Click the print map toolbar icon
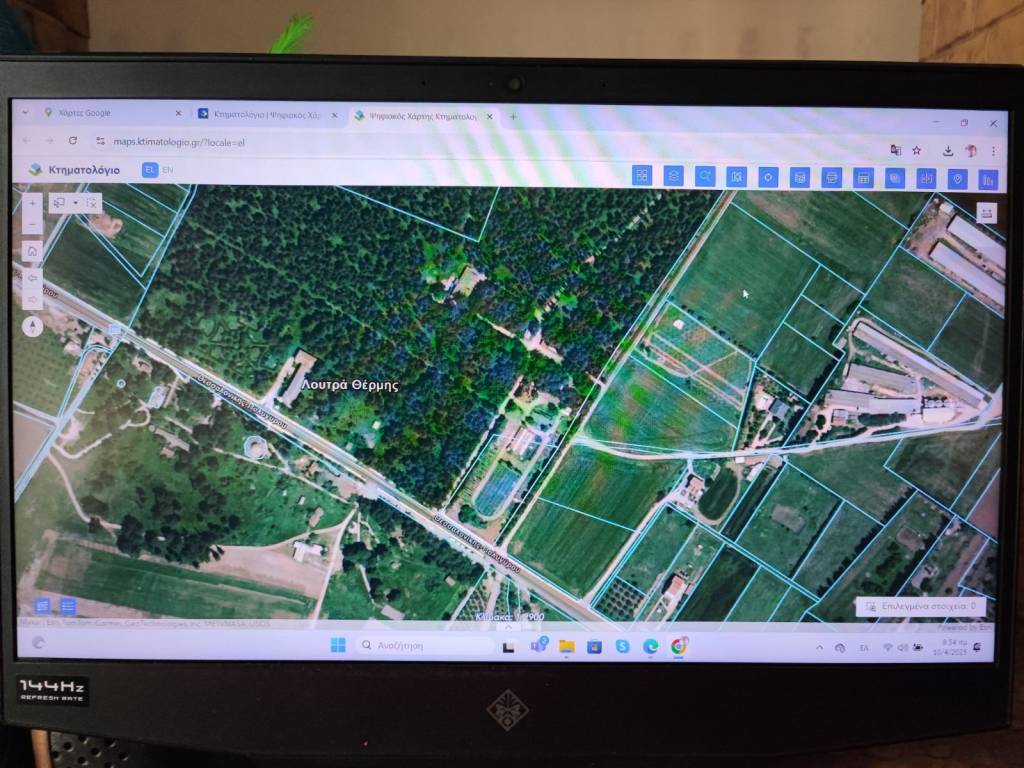Viewport: 1024px width, 768px height. 832,178
